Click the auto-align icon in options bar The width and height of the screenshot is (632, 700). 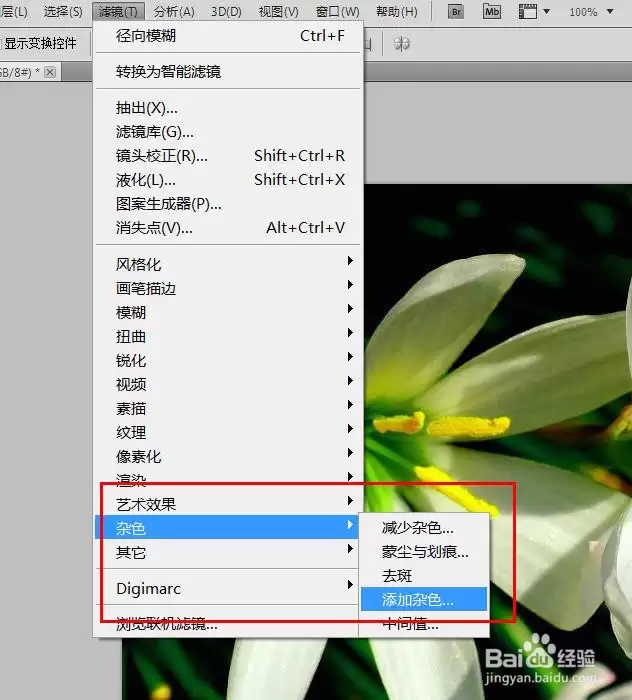401,44
